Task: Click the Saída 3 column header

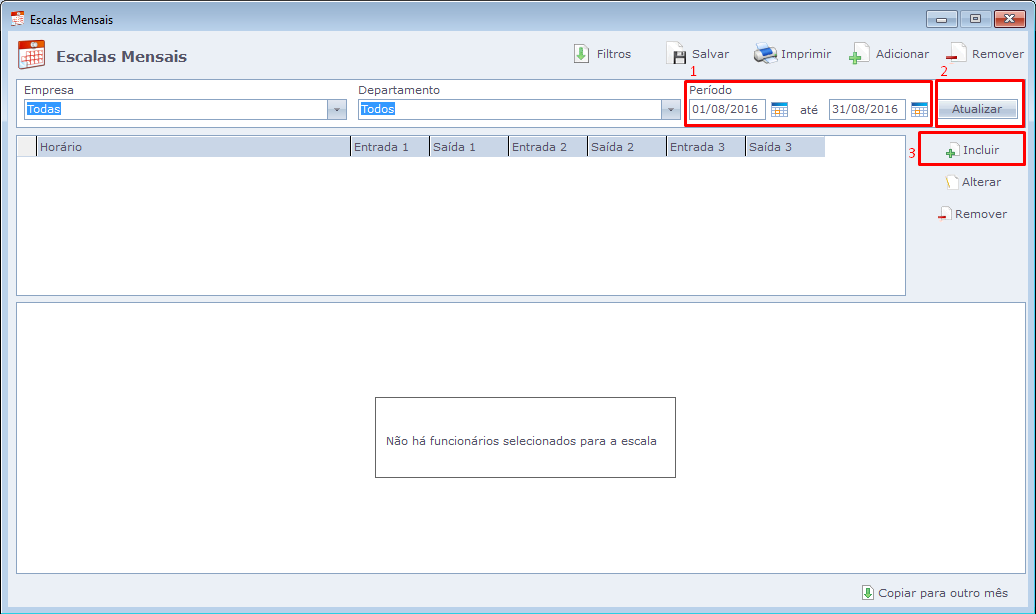Action: 784,147
